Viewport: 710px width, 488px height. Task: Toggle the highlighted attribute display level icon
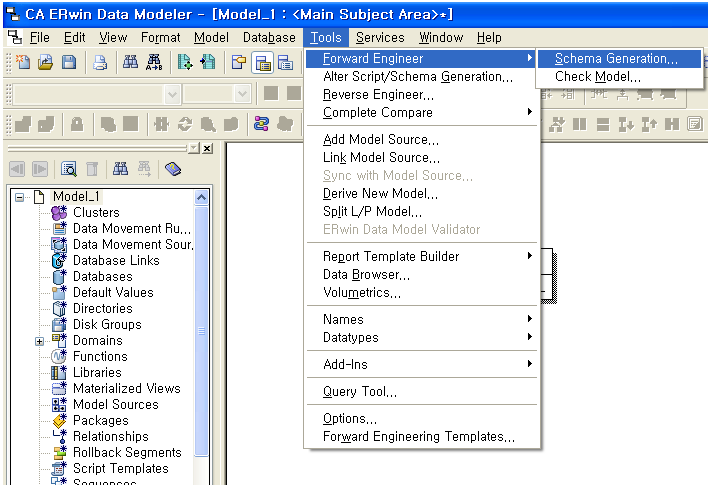263,62
